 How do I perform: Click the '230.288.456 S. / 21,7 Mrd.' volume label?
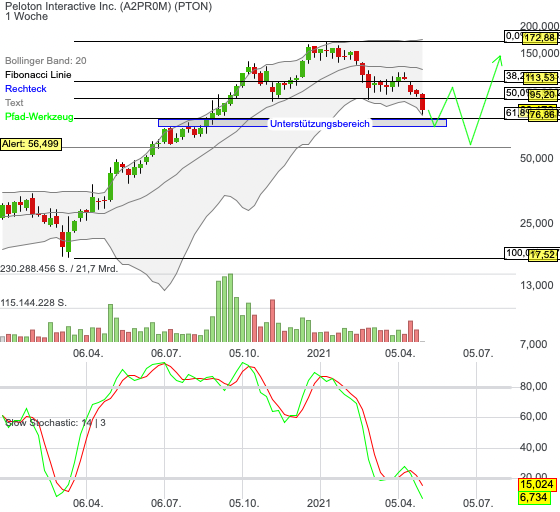click(x=59, y=268)
